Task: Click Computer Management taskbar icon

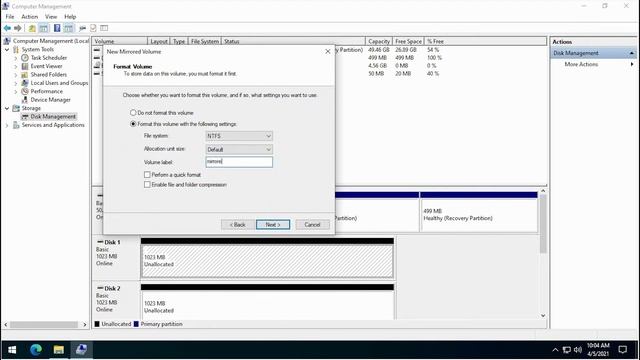Action: (x=81, y=350)
